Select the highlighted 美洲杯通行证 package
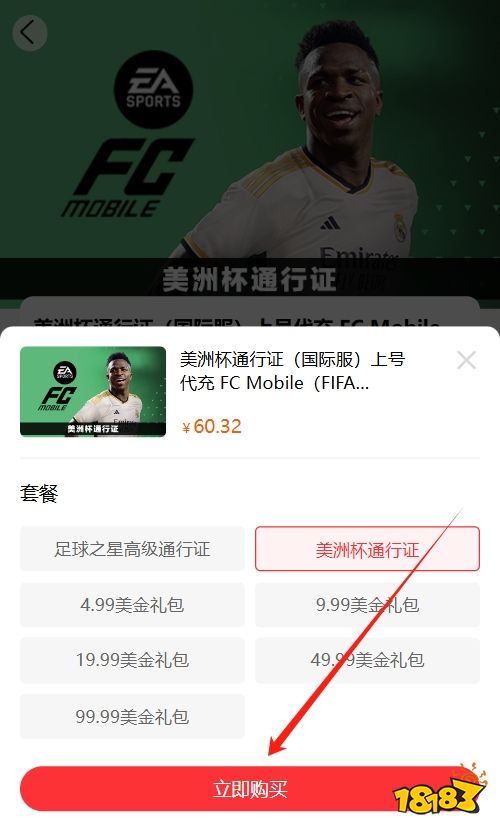Screen dimensions: 500x831 click(367, 549)
